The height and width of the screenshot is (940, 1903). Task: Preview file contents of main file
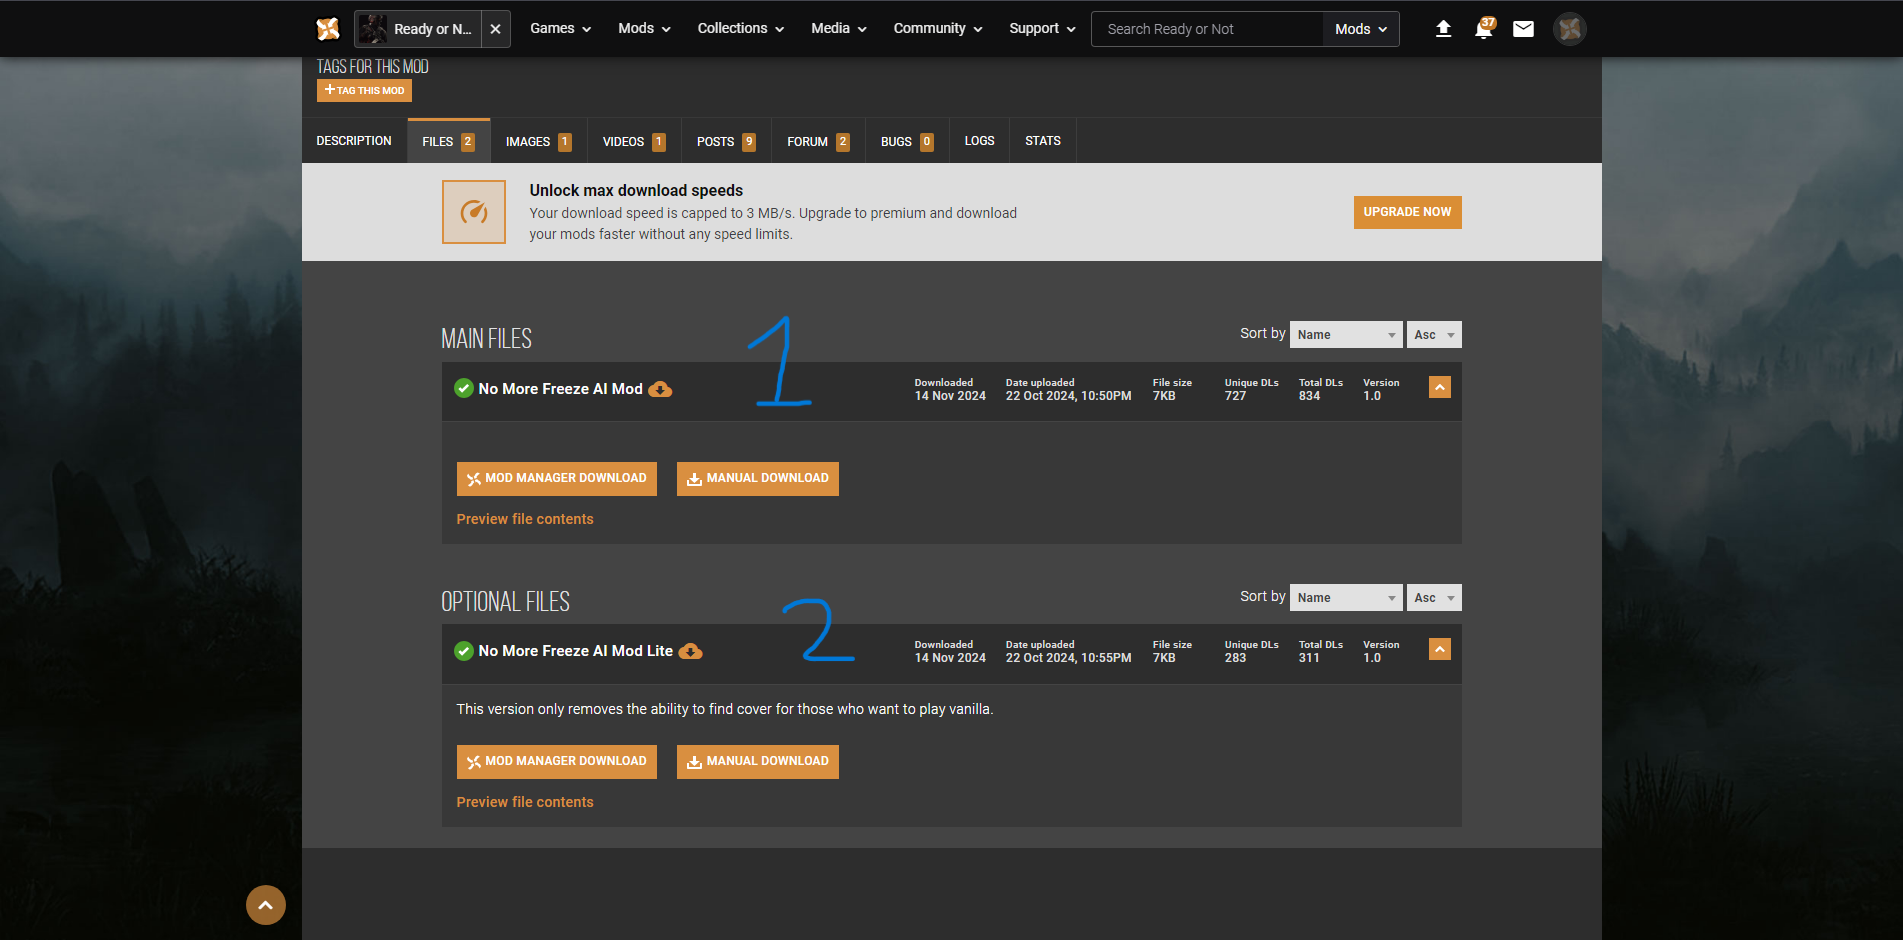click(525, 519)
